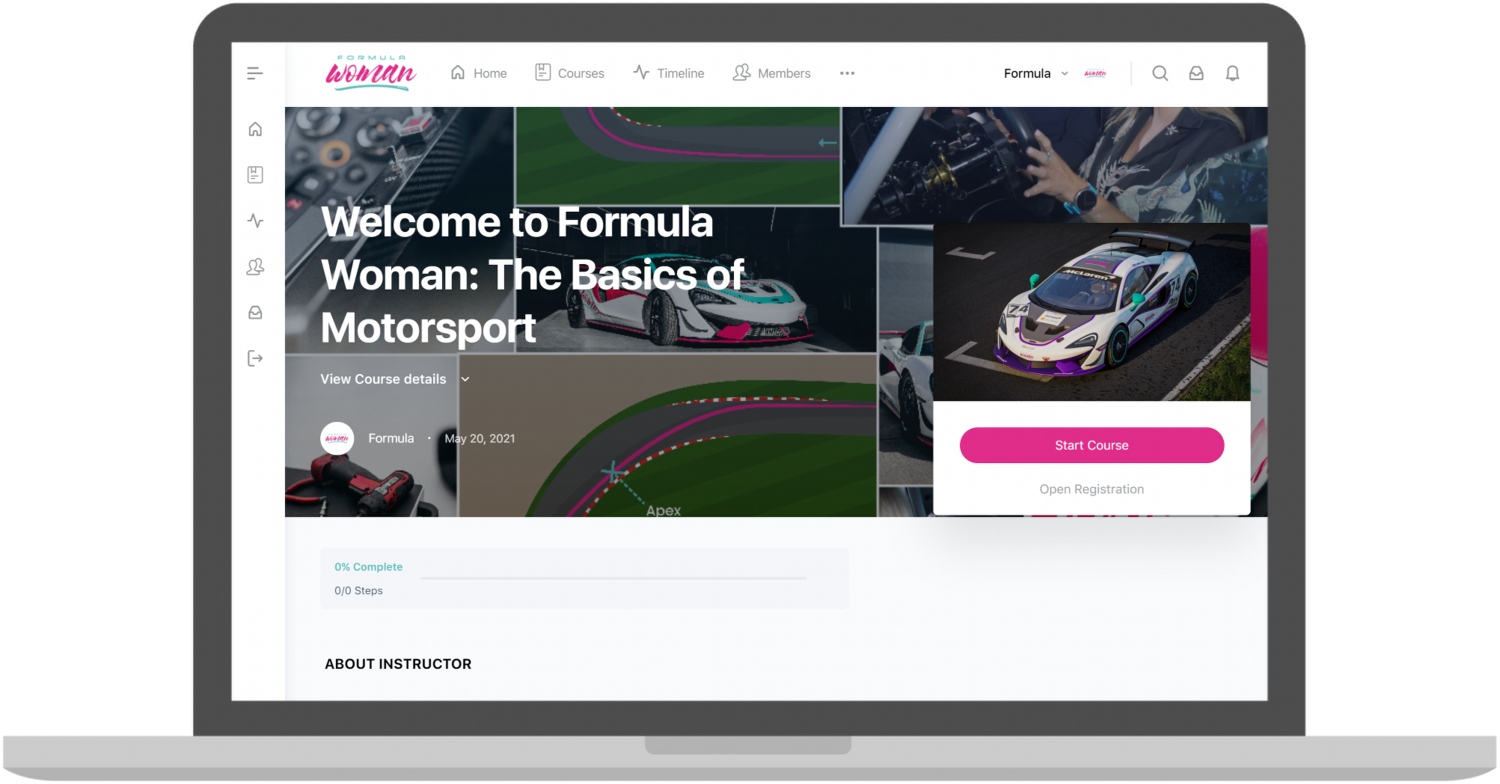Click the Formula Woman logo
The image size is (1500, 784).
coord(371,73)
